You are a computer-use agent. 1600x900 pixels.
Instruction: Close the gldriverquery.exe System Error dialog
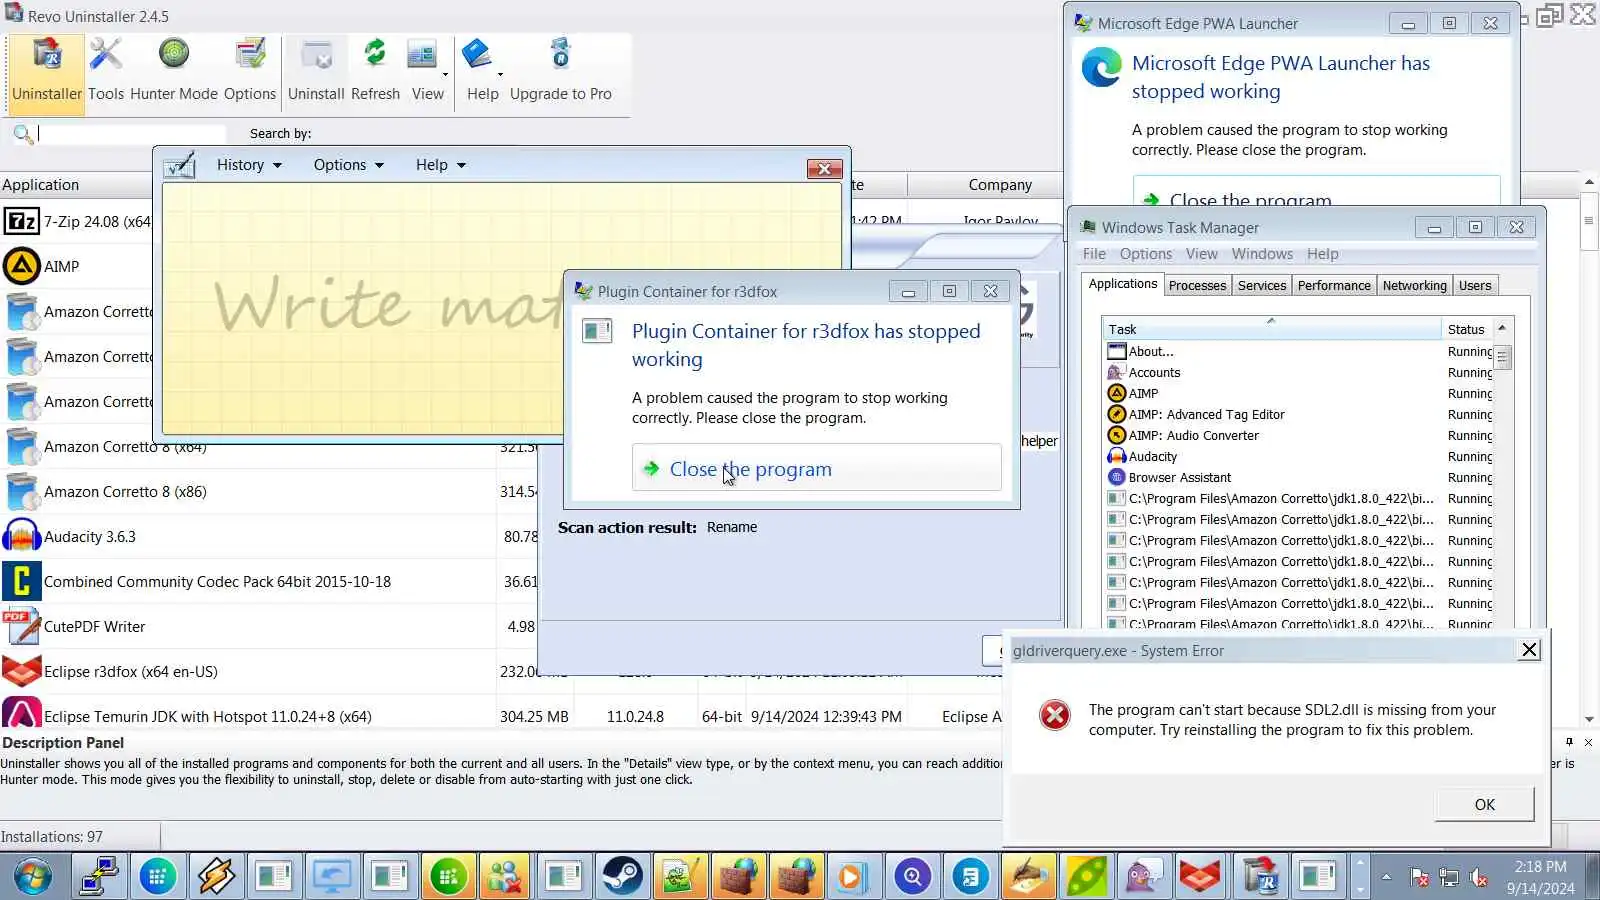click(1529, 650)
